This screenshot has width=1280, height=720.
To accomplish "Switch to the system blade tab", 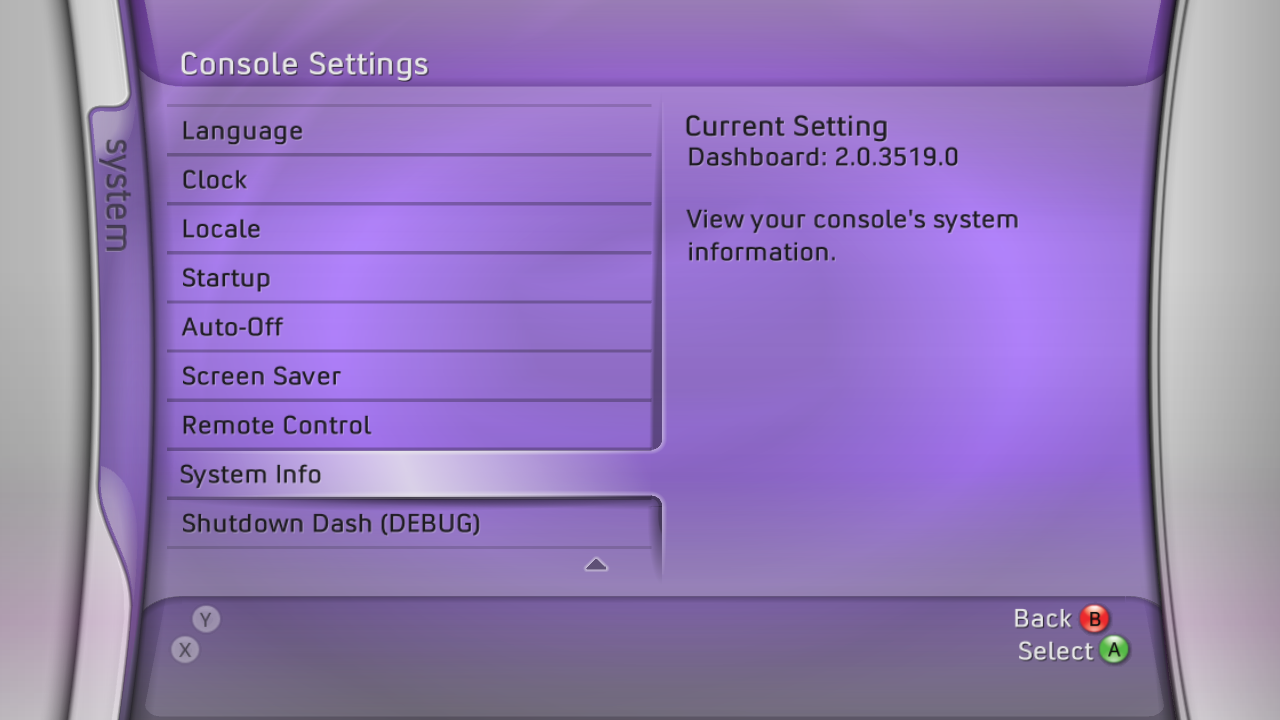I will pyautogui.click(x=116, y=195).
